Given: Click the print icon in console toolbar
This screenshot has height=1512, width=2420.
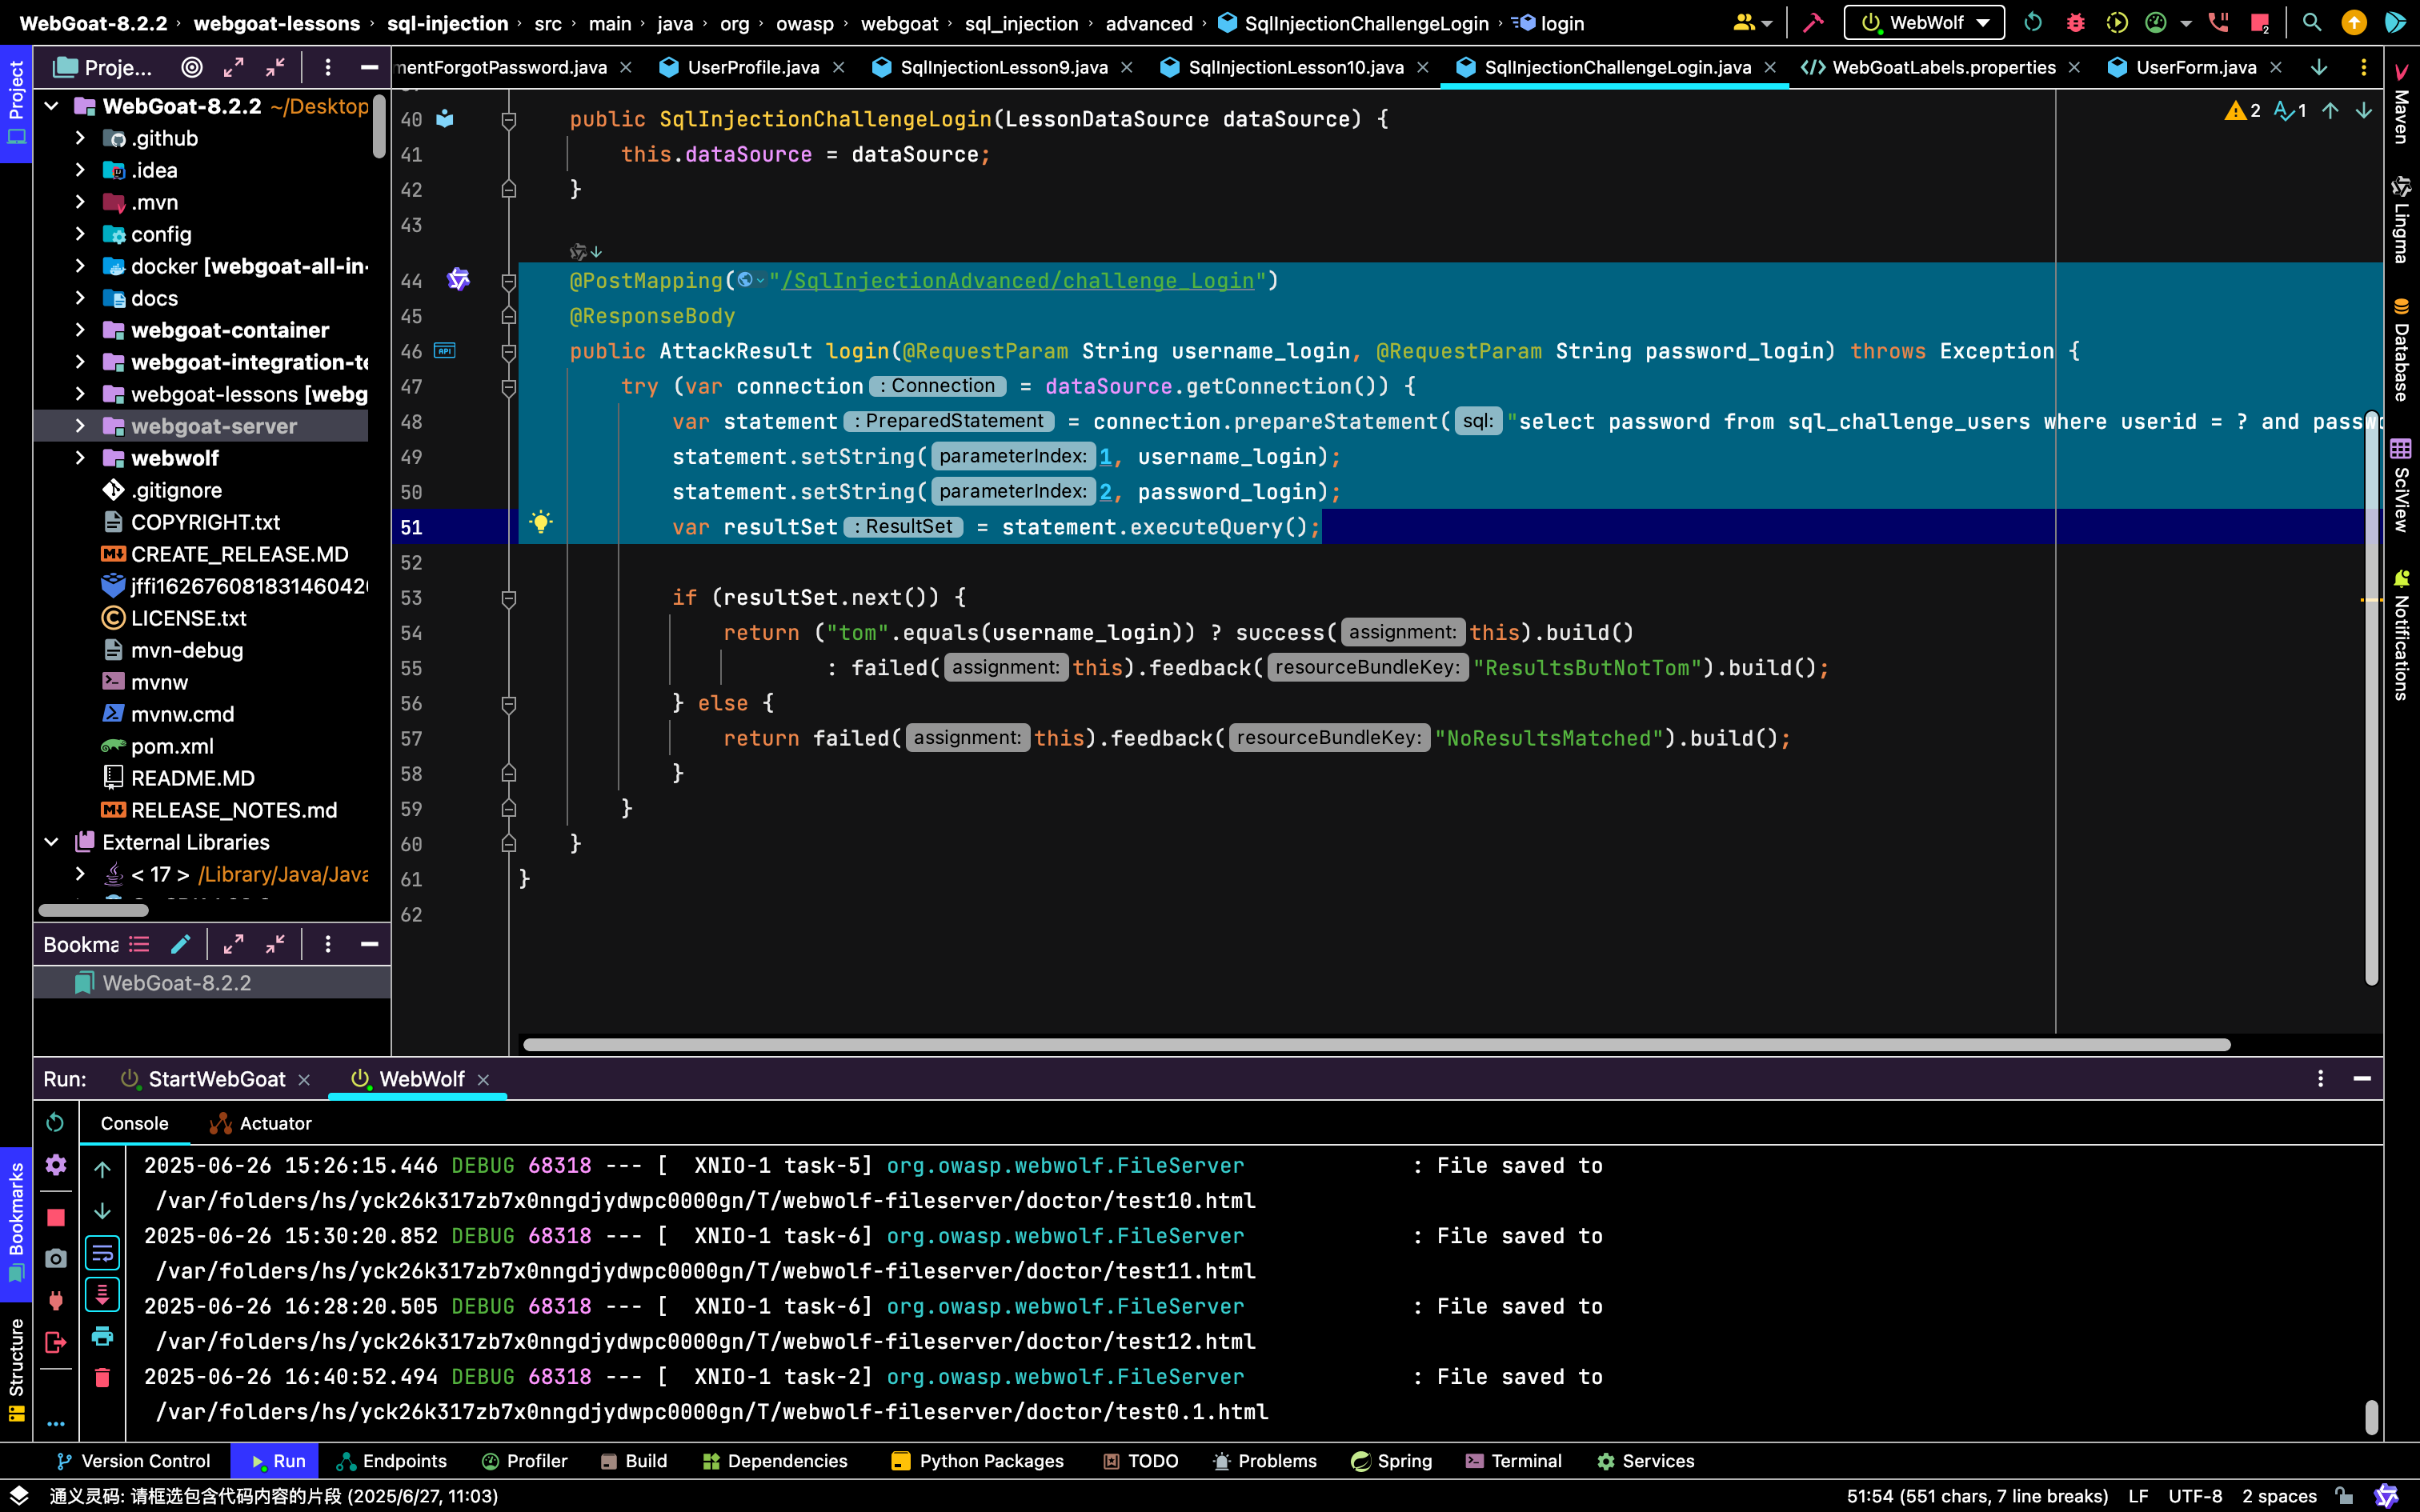Looking at the screenshot, I should tap(102, 1336).
